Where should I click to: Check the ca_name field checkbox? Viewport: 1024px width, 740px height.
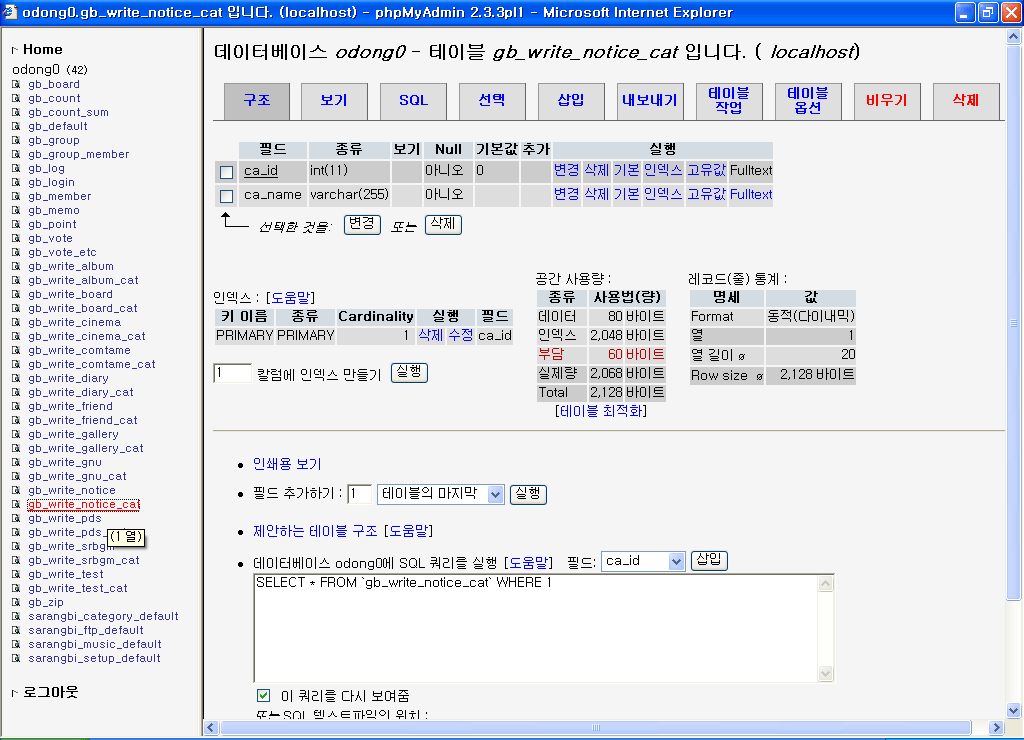(x=226, y=196)
